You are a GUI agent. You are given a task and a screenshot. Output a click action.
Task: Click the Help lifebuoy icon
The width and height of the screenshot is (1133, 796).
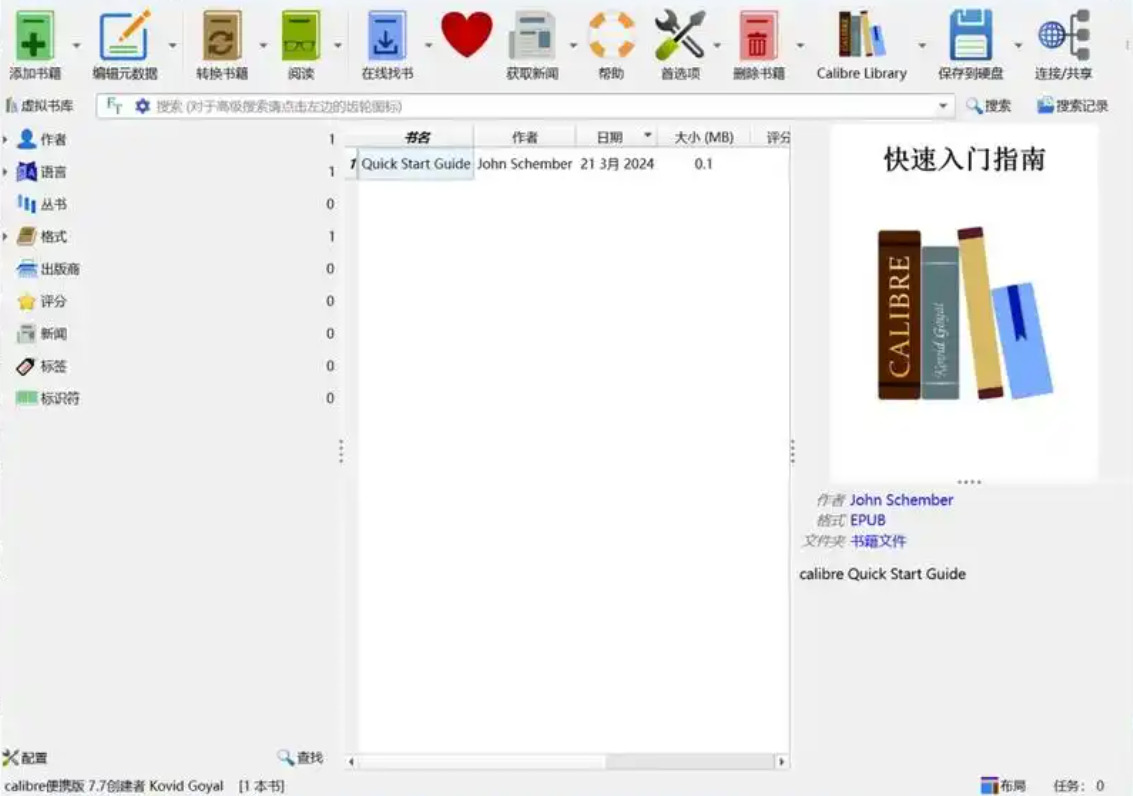[x=611, y=35]
